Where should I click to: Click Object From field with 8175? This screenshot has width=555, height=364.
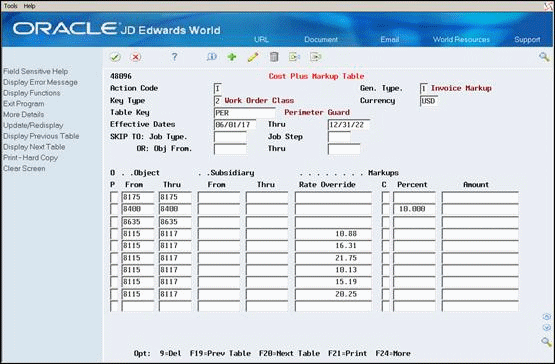pos(138,197)
